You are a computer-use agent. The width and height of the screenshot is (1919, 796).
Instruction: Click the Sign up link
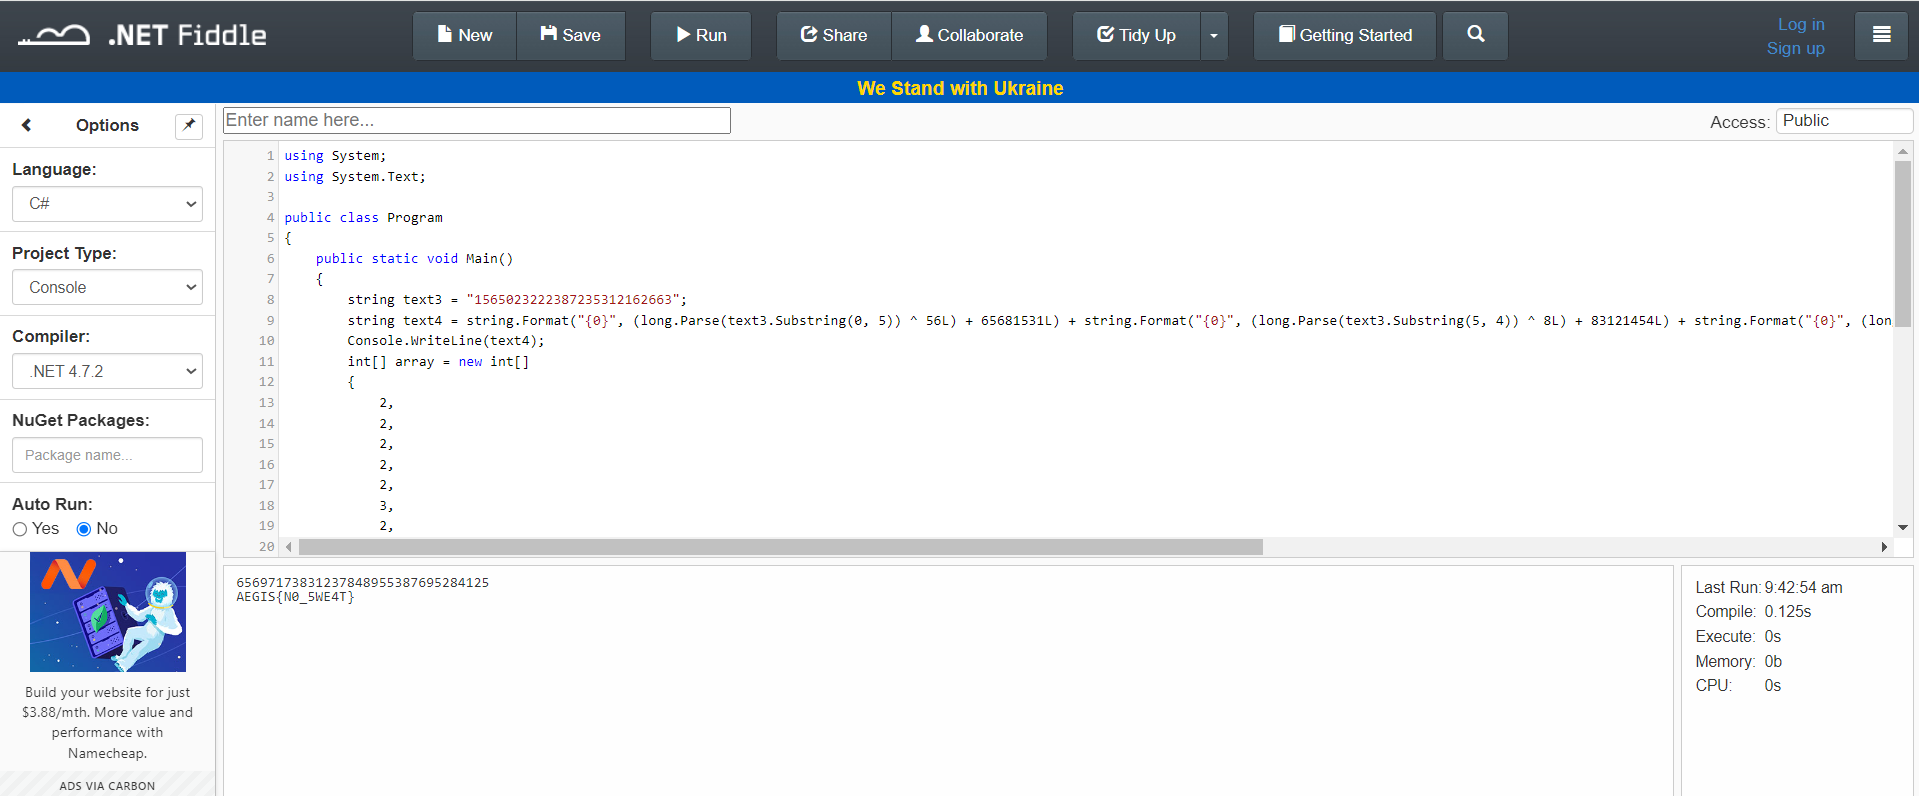point(1795,48)
